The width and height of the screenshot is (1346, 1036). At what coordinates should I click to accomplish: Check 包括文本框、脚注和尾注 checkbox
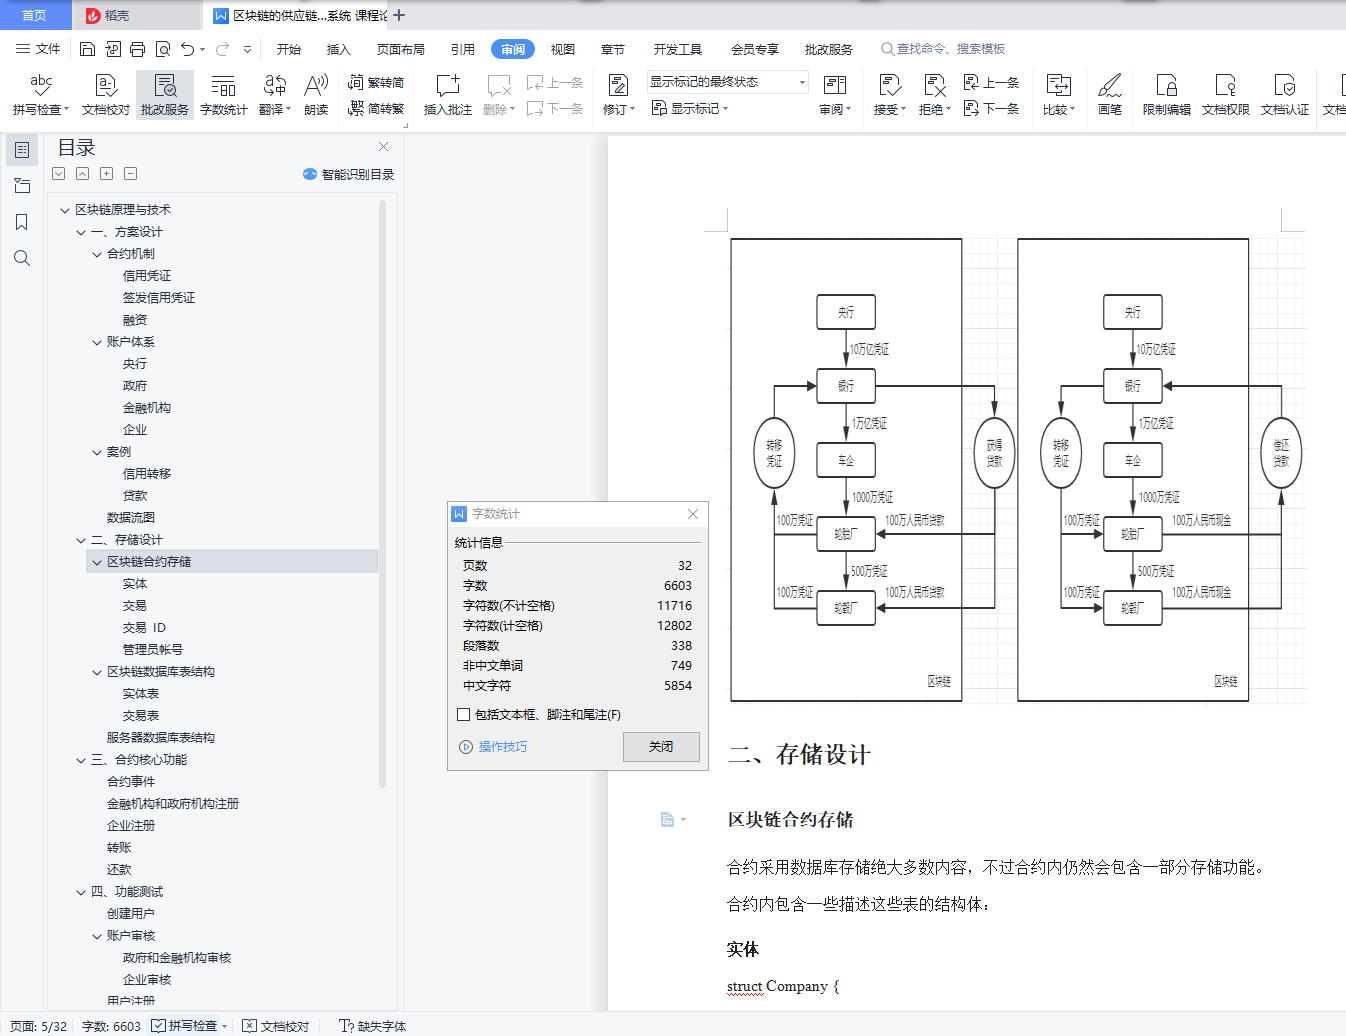(x=463, y=715)
